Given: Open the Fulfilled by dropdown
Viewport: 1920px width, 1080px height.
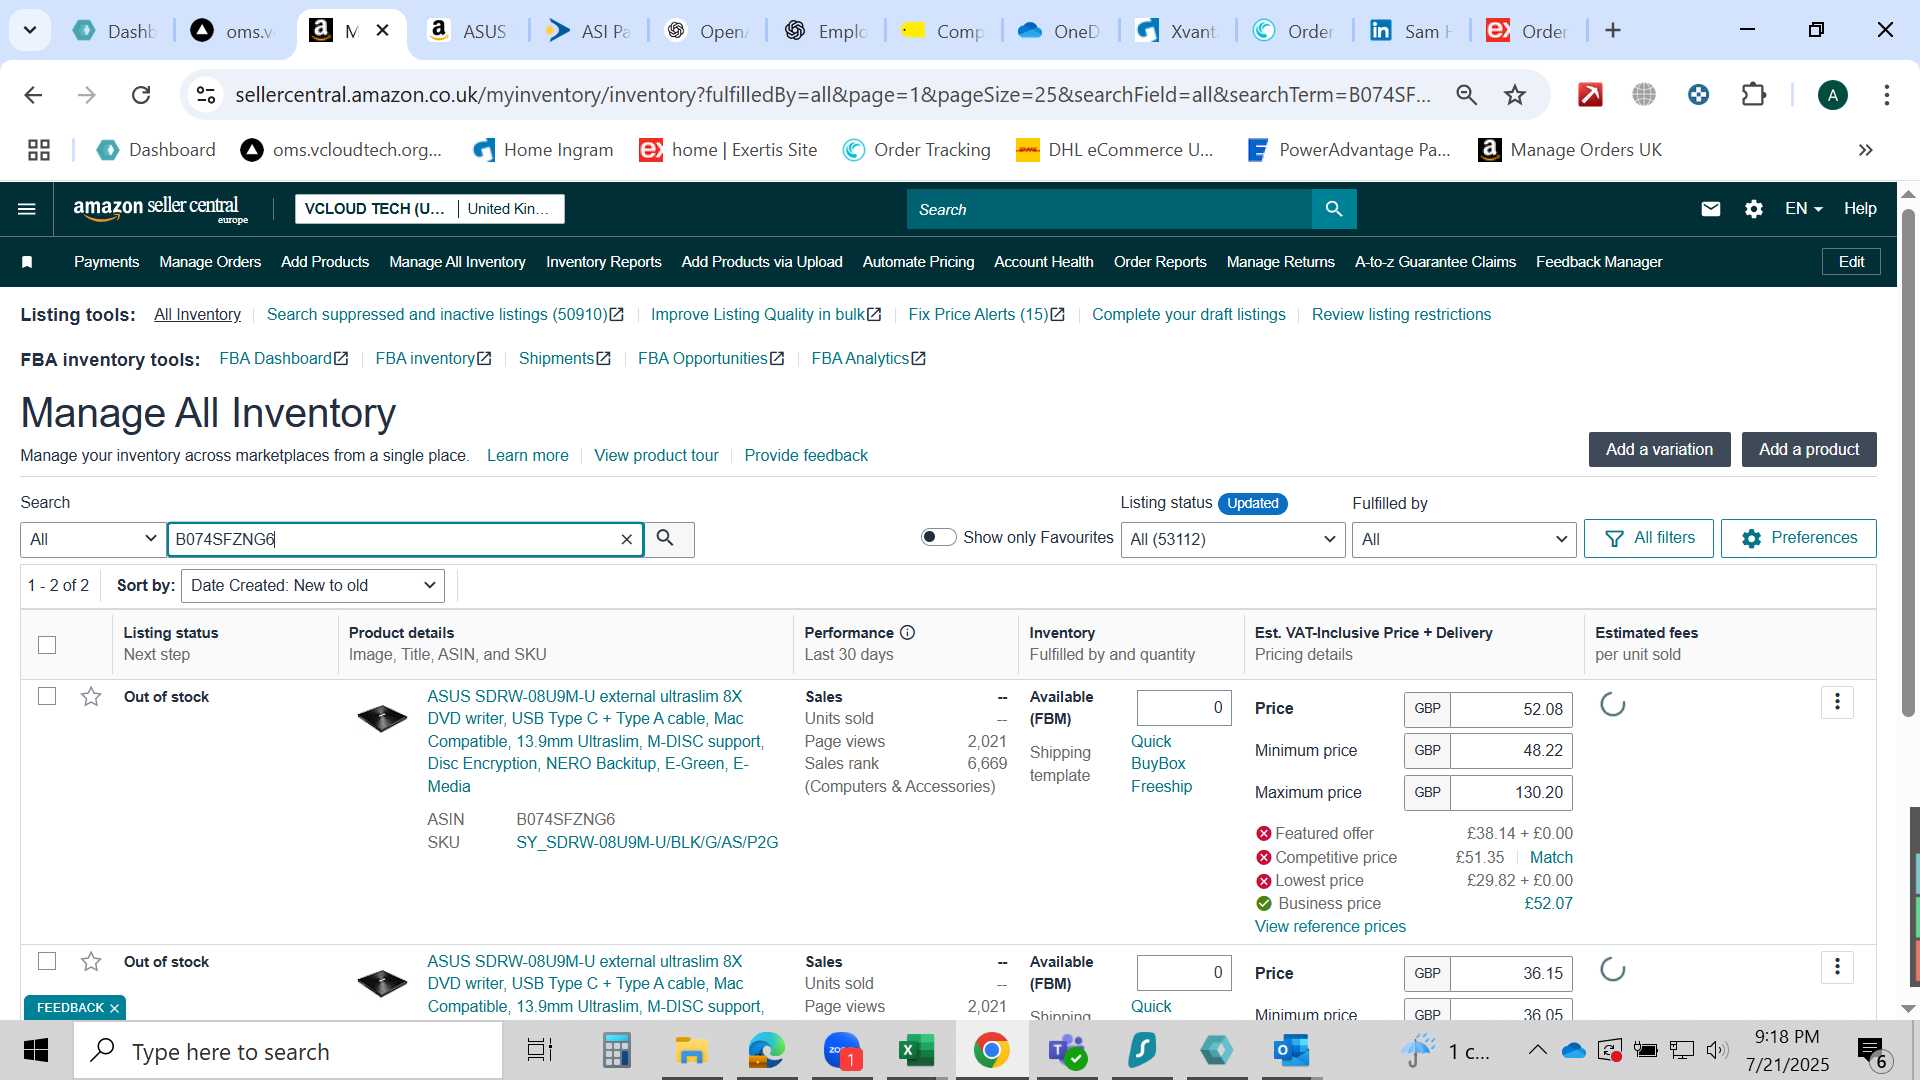Looking at the screenshot, I should coord(1464,539).
